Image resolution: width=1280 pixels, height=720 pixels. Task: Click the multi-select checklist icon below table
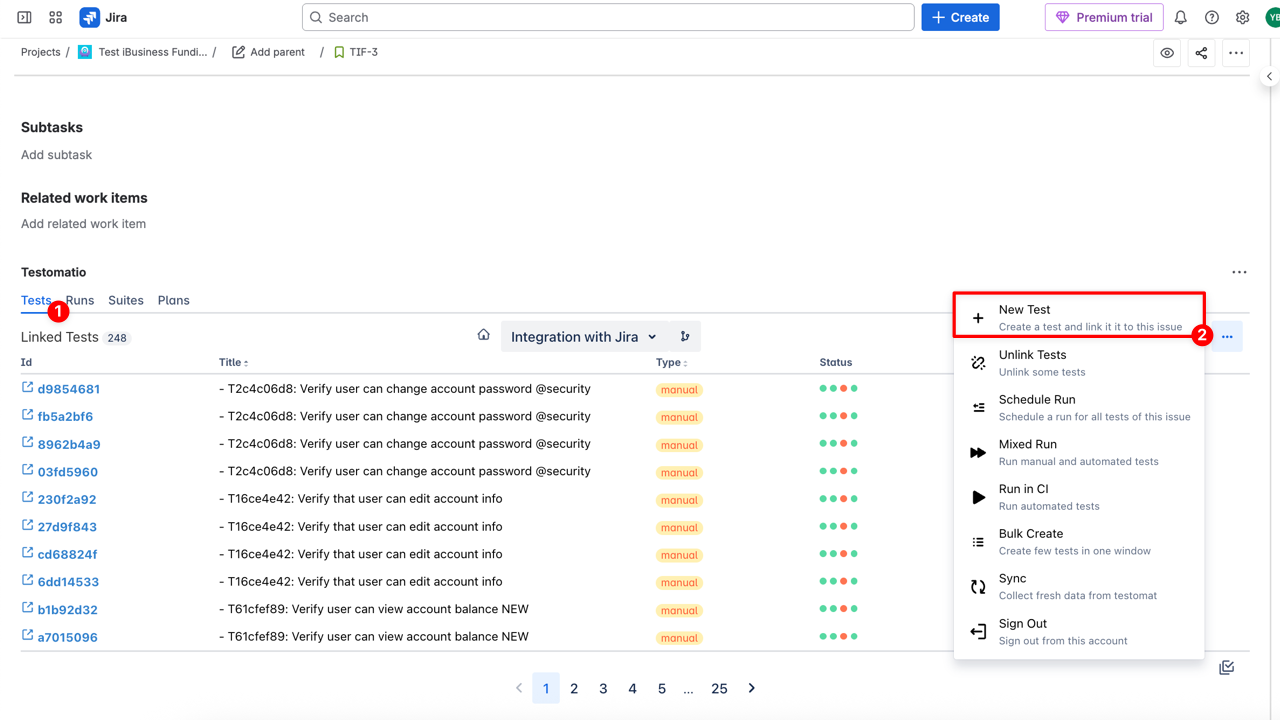(x=1226, y=668)
